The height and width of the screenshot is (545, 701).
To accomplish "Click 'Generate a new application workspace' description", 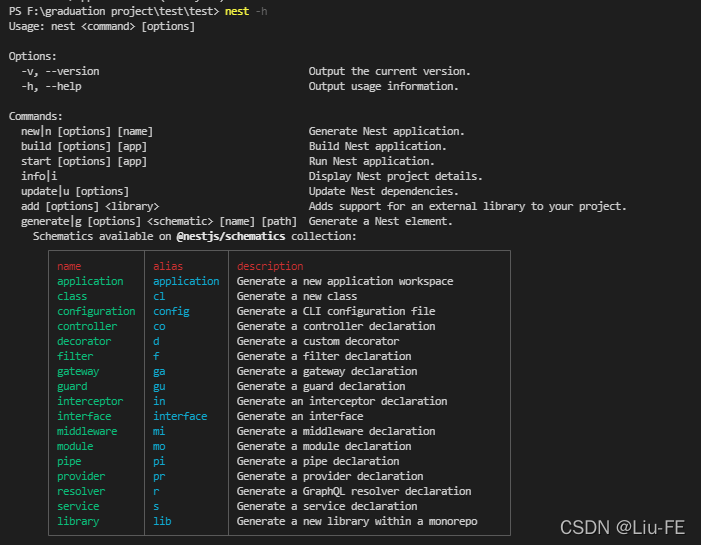I will (x=345, y=281).
